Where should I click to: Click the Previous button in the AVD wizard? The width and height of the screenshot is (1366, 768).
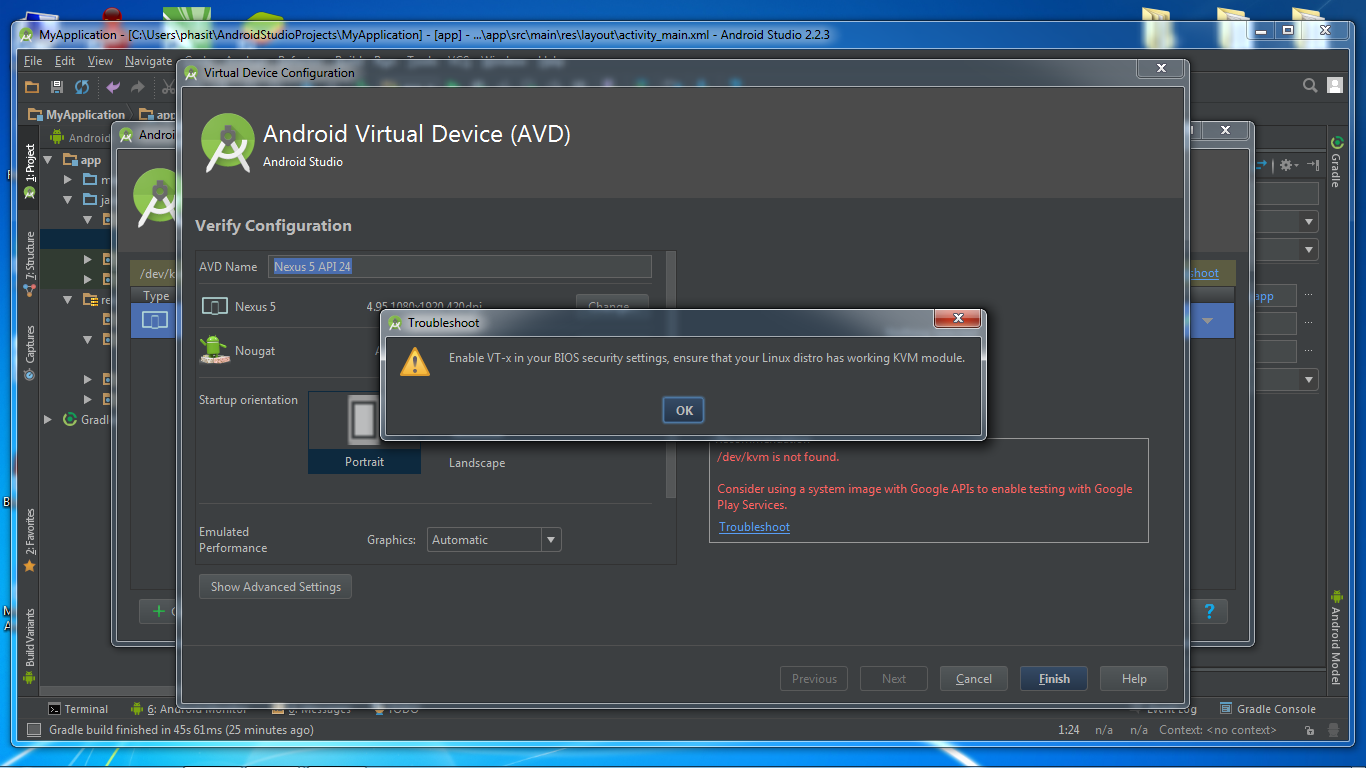814,679
